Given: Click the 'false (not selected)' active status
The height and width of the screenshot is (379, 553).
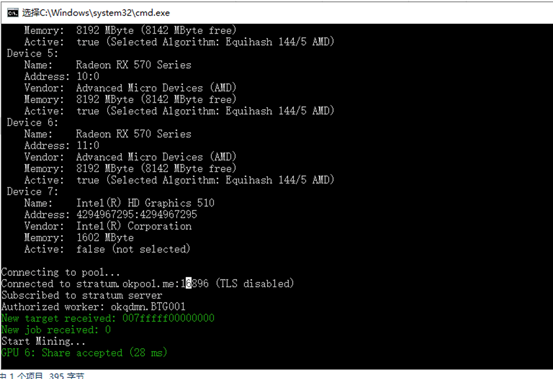Looking at the screenshot, I should (x=133, y=249).
